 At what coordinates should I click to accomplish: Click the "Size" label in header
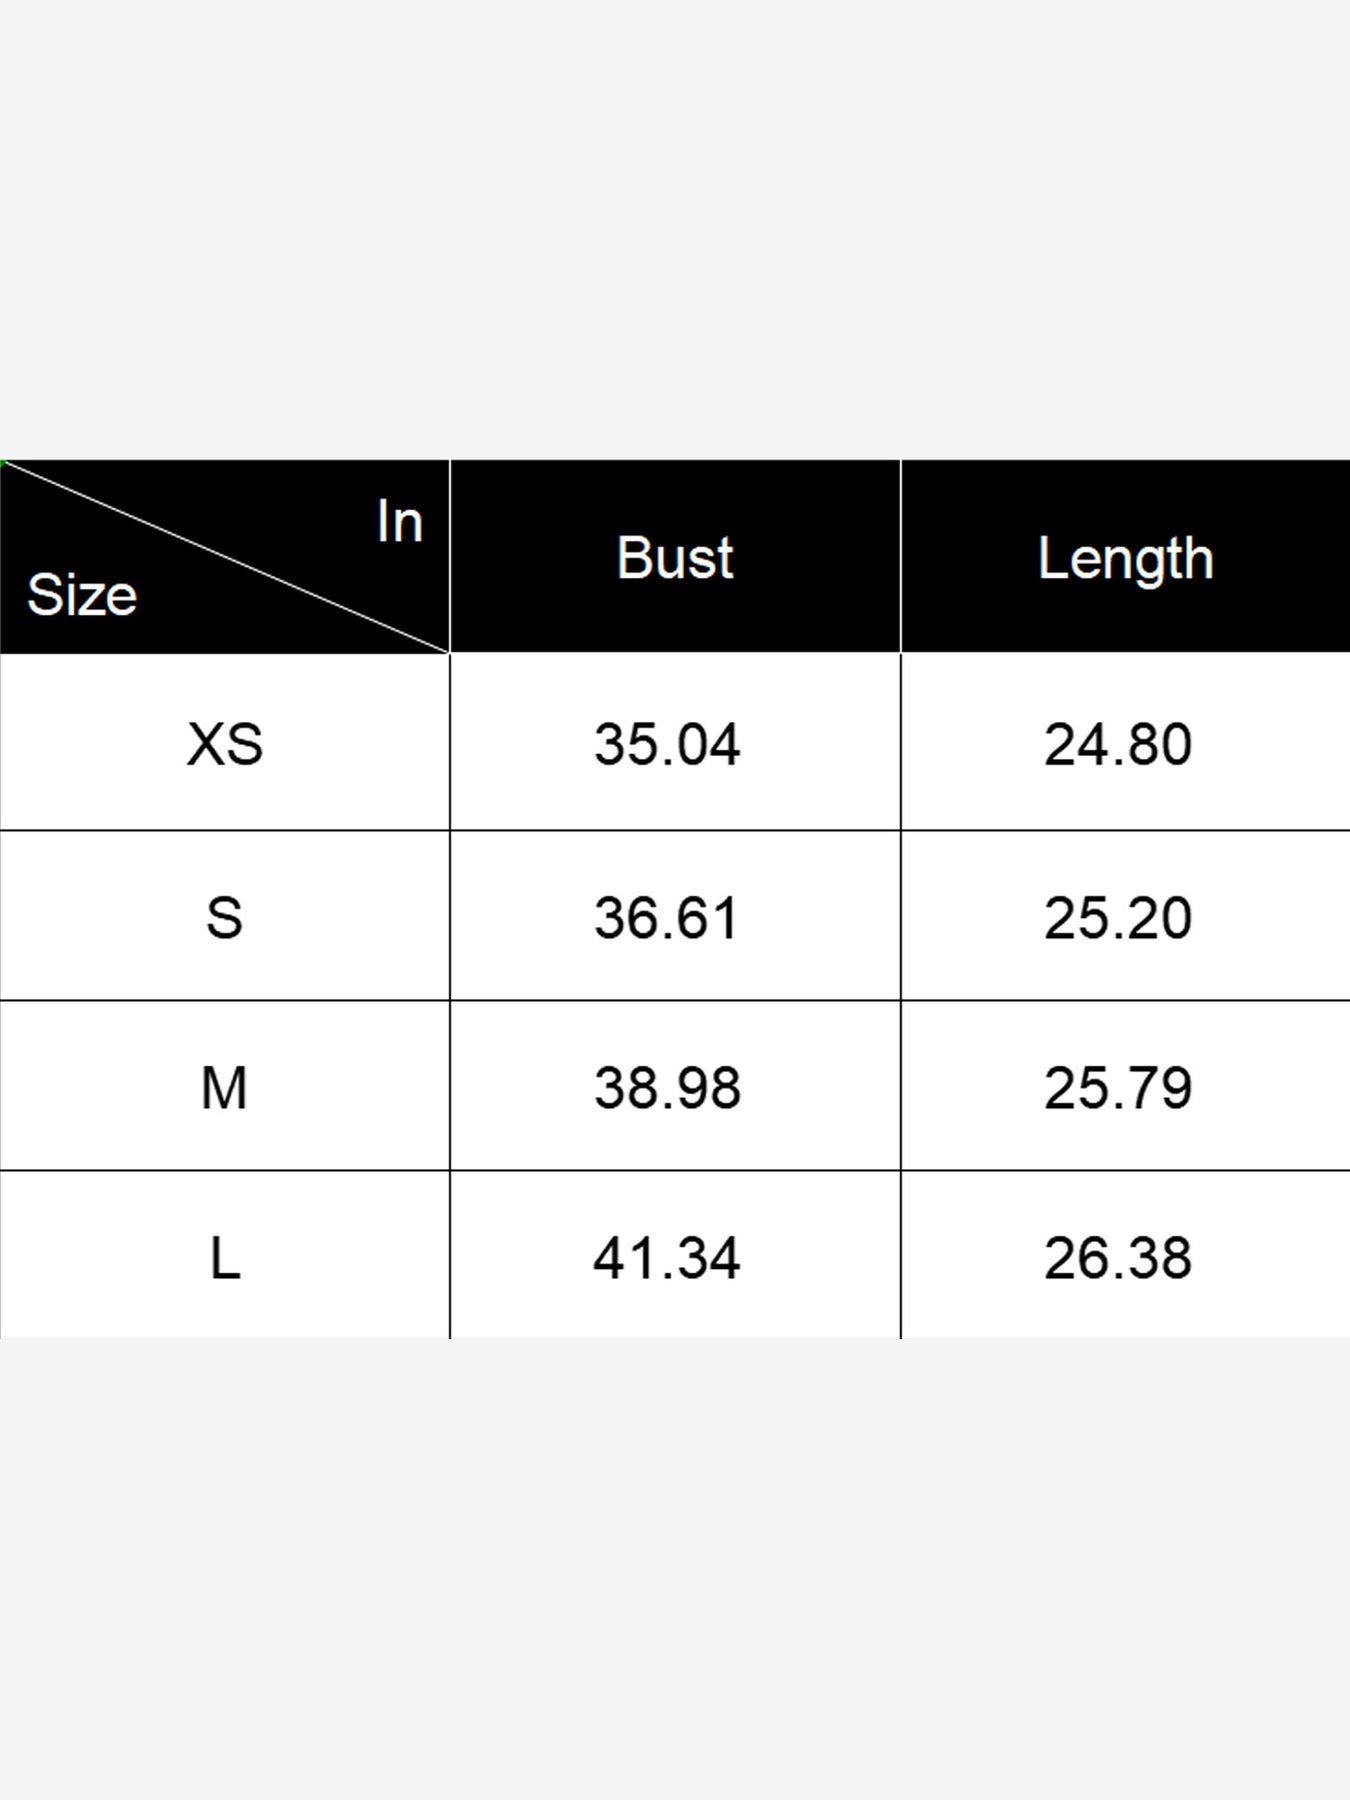[82, 595]
